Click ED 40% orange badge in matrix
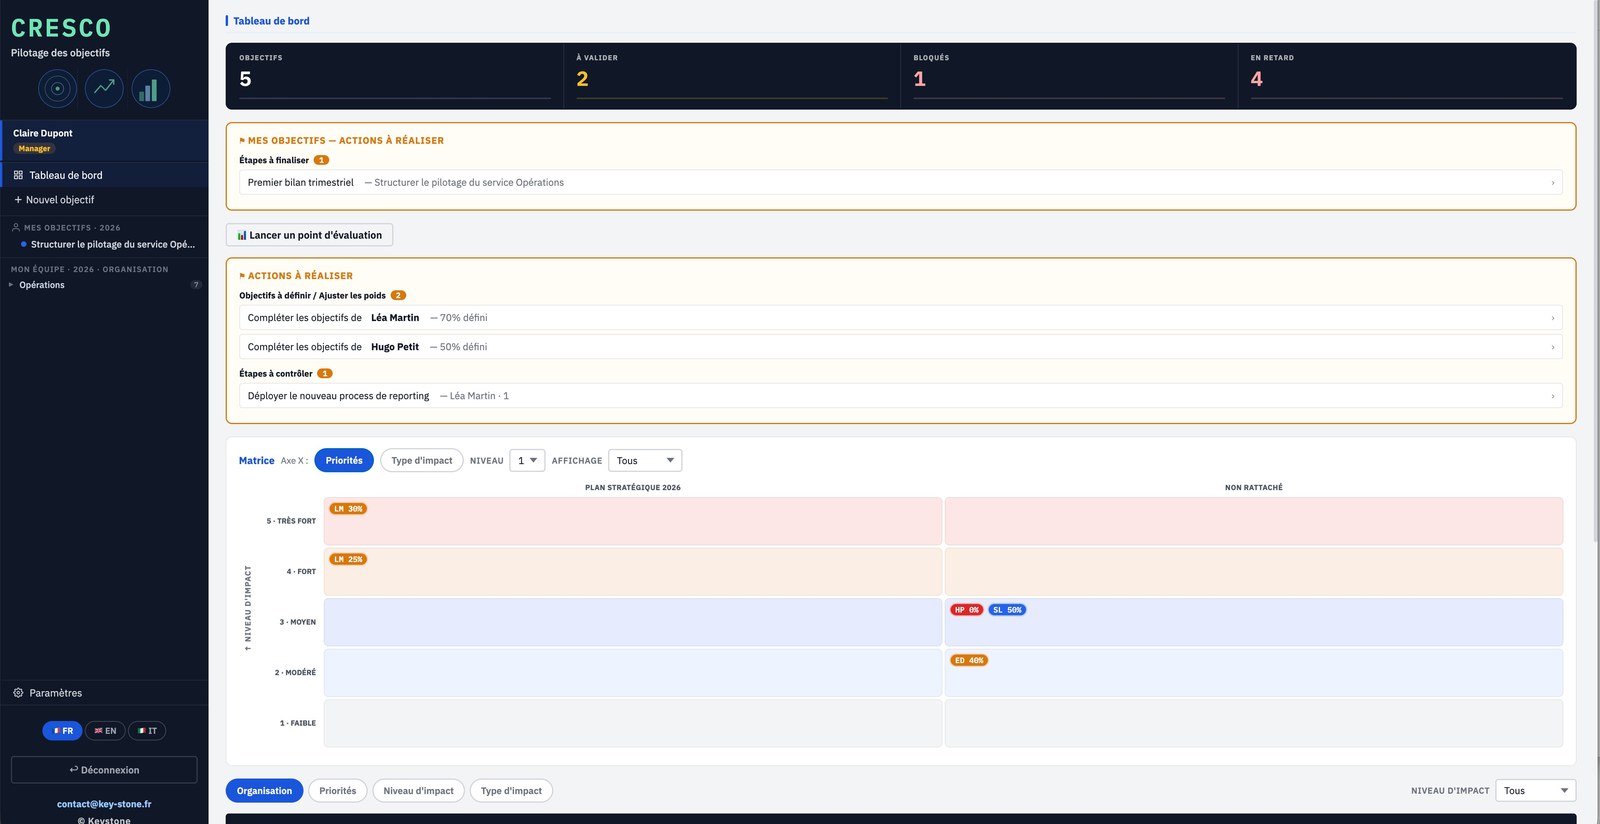1600x824 pixels. point(969,660)
